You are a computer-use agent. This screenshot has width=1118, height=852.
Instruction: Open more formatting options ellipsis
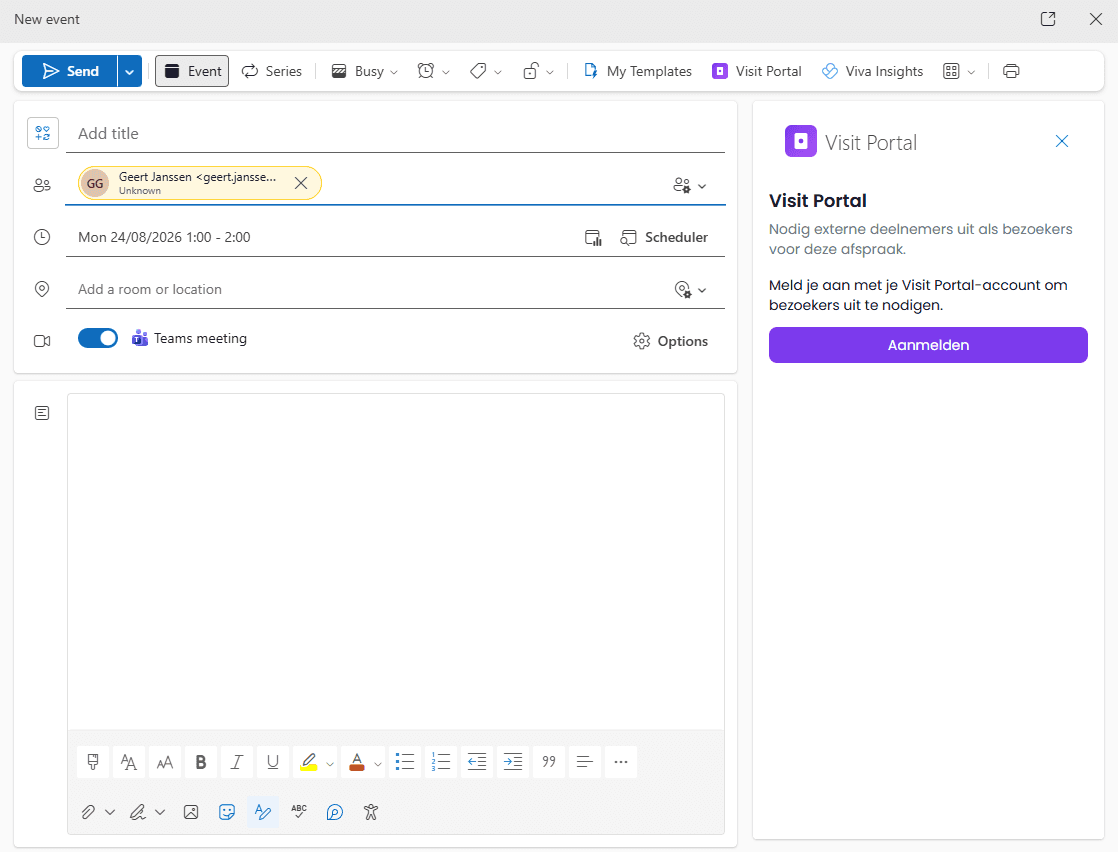pyautogui.click(x=621, y=762)
